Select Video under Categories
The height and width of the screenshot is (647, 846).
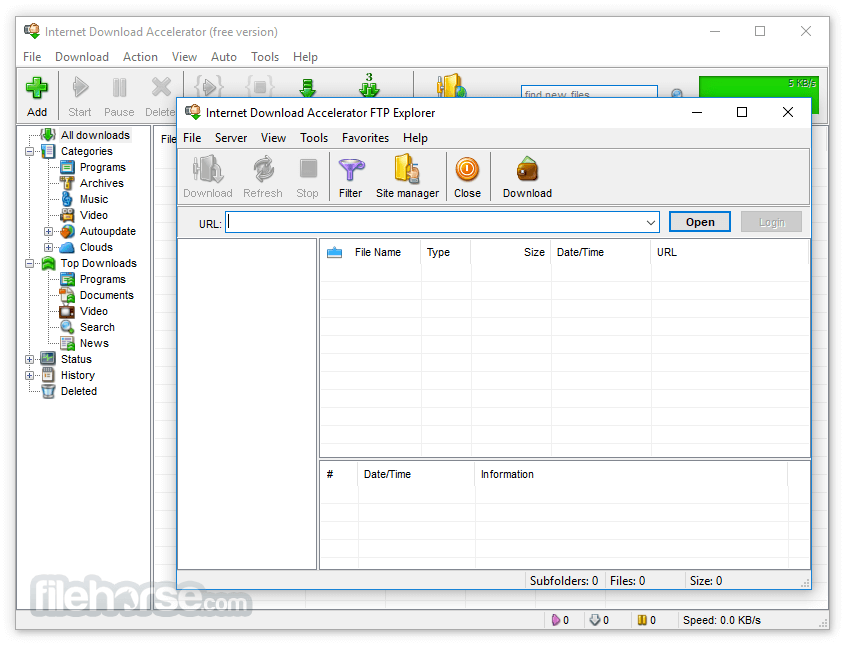pyautogui.click(x=94, y=215)
